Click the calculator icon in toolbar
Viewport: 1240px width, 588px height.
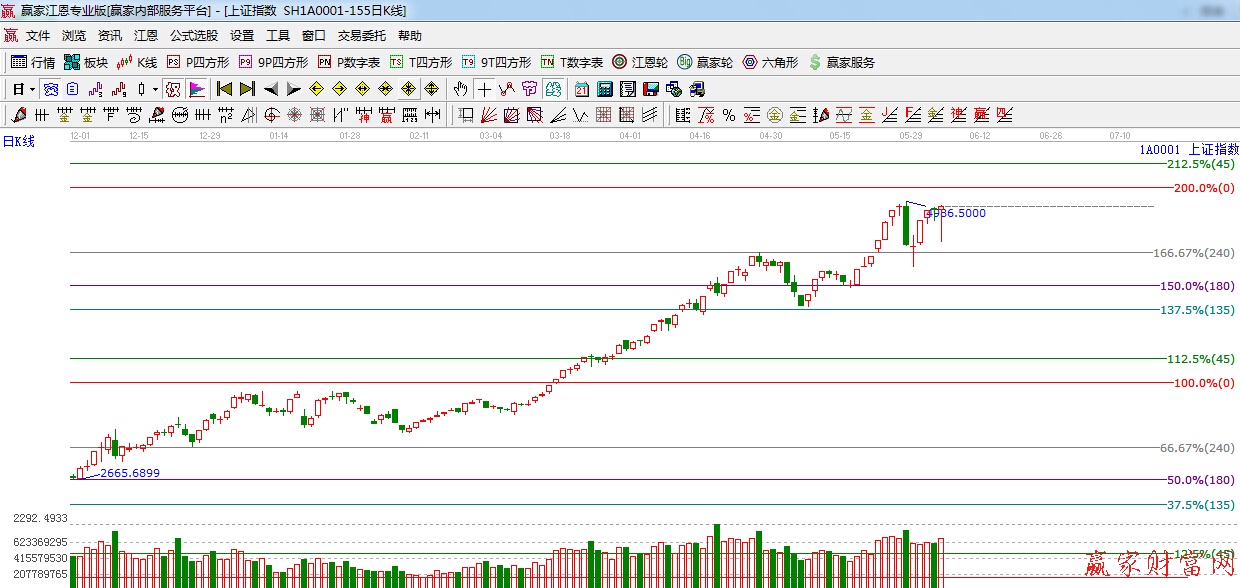point(604,89)
